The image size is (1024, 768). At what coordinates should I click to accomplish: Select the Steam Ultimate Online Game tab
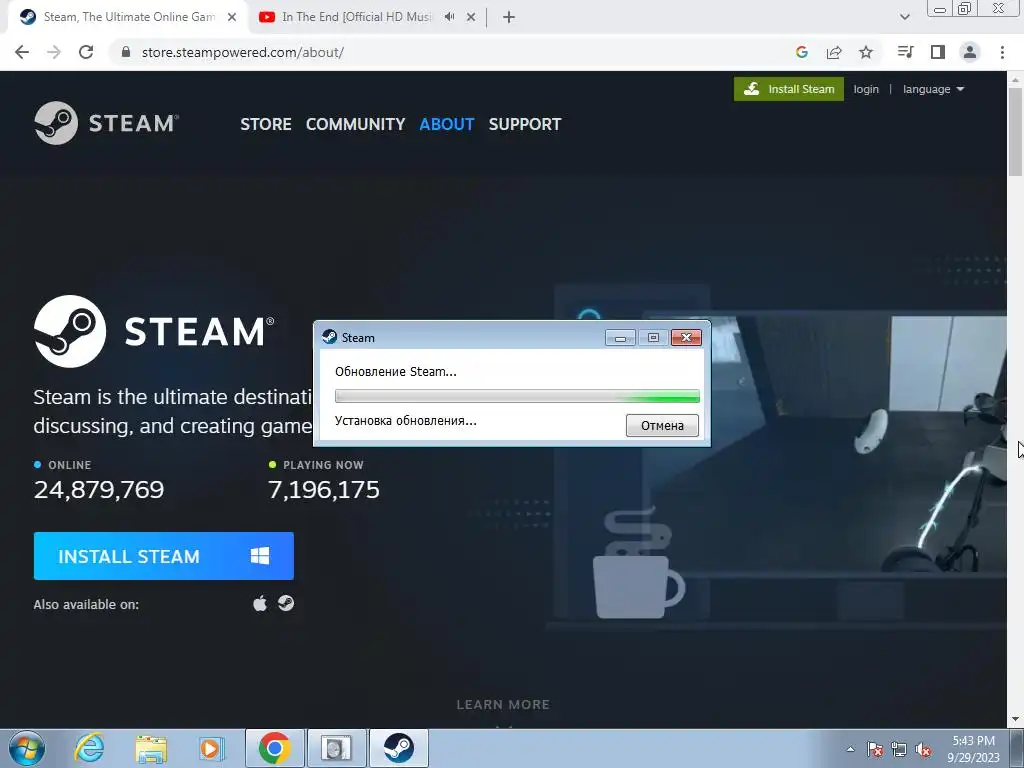(128, 17)
